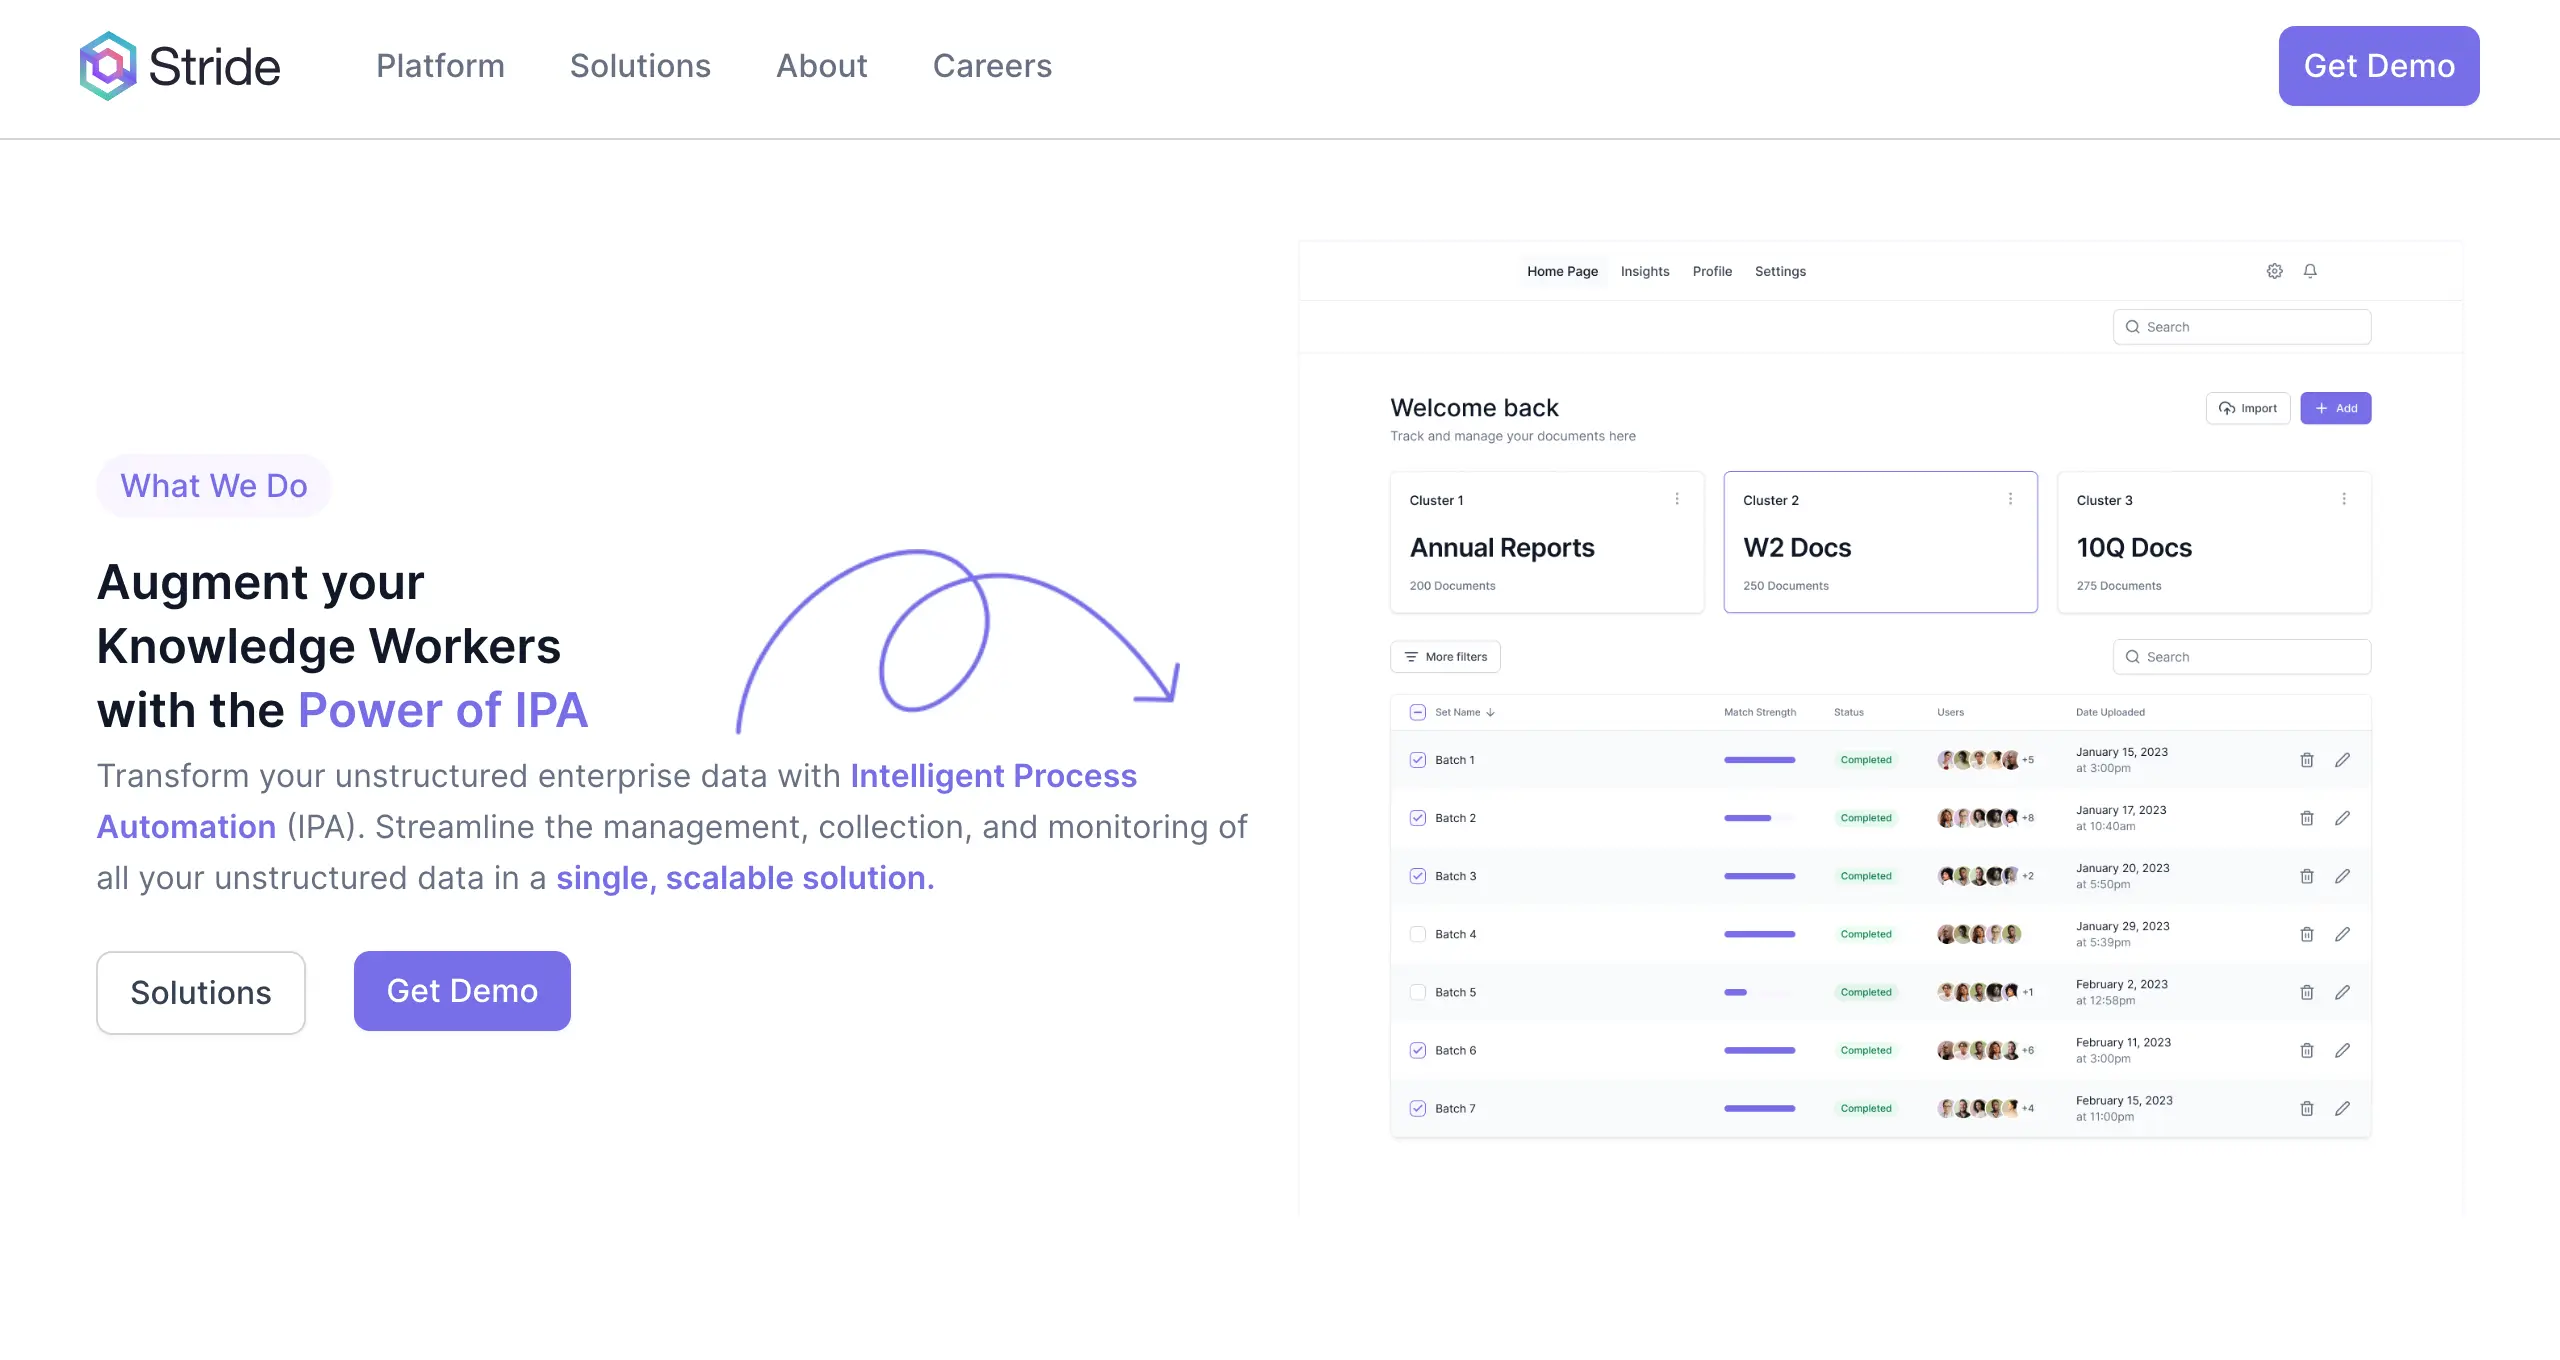Edit Batch 7 with pencil icon

point(2342,1108)
